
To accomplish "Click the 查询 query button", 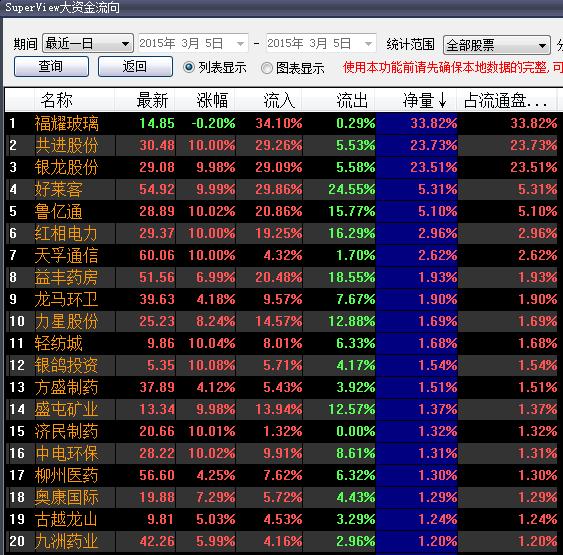I will pos(51,66).
